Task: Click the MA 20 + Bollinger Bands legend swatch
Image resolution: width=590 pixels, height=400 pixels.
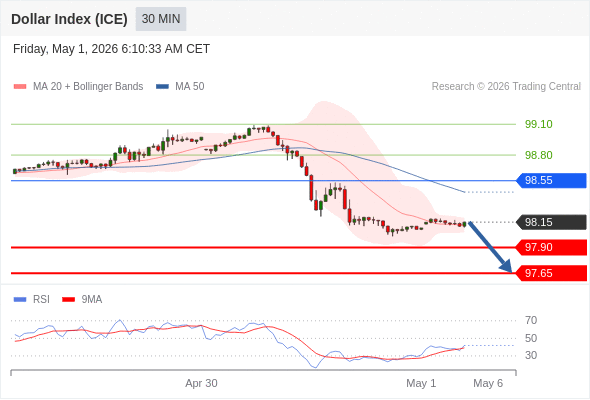Action: [x=20, y=87]
